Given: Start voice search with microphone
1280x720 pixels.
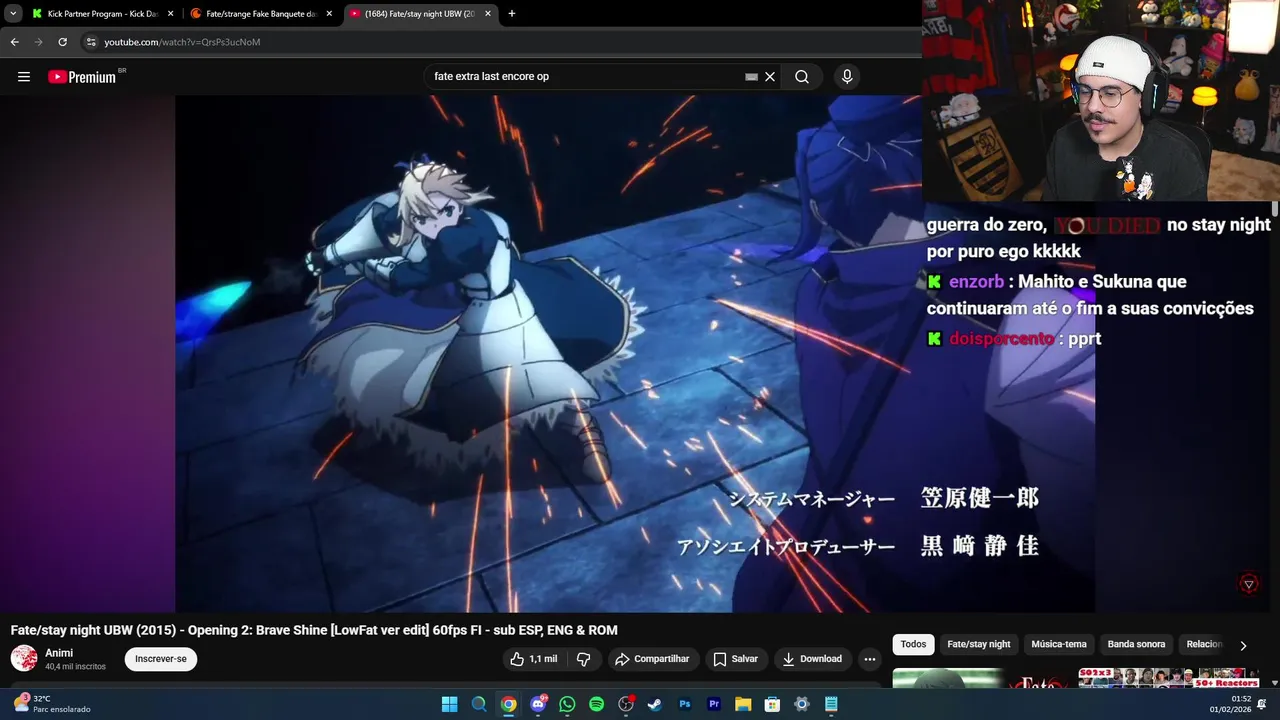Looking at the screenshot, I should pyautogui.click(x=847, y=77).
